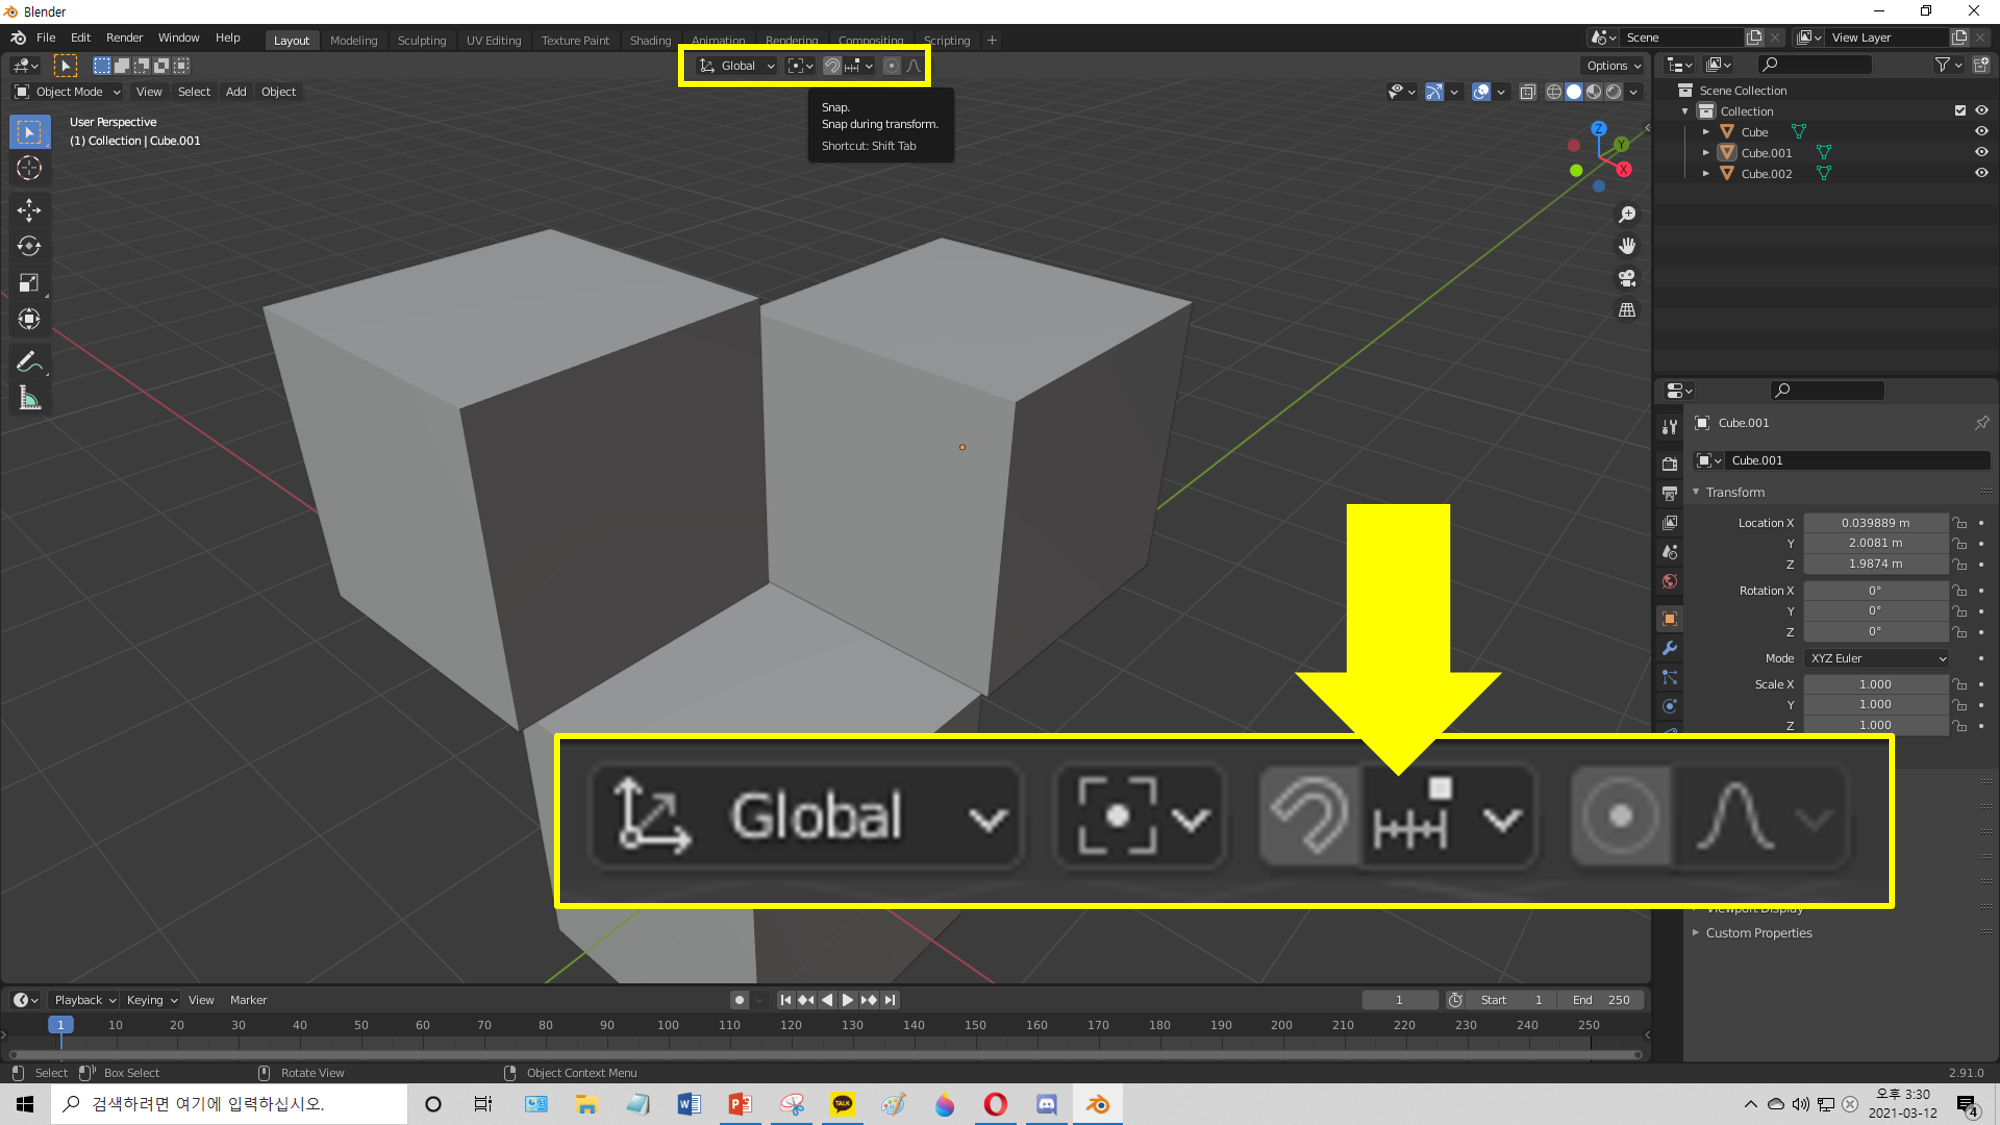Screen dimensions: 2000x1125
Task: Click the Blender icon in the taskbar
Action: point(1097,1104)
